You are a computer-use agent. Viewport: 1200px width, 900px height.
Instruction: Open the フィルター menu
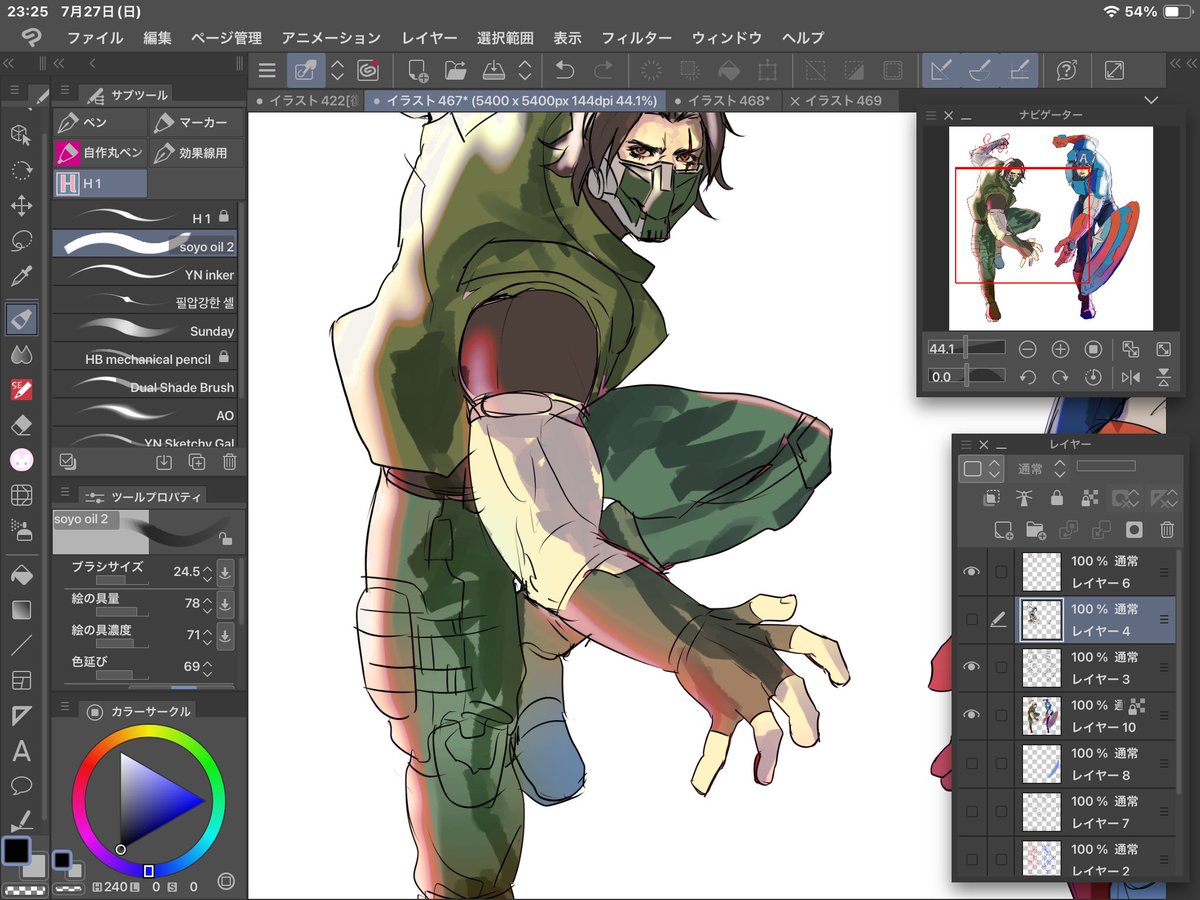tap(636, 37)
